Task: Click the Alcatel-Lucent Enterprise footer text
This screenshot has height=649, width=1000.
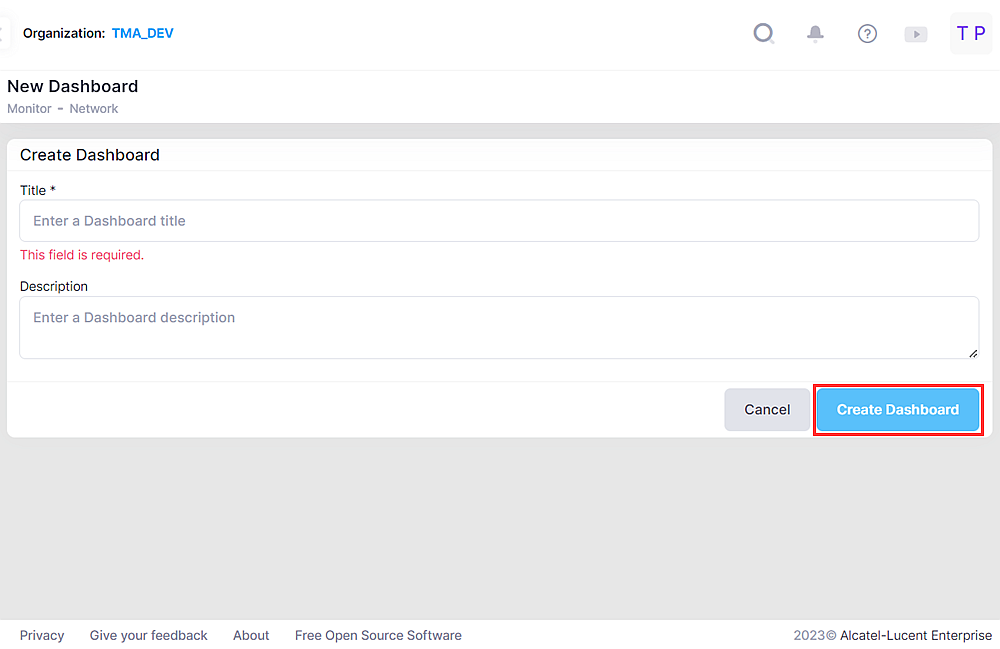Action: (915, 635)
